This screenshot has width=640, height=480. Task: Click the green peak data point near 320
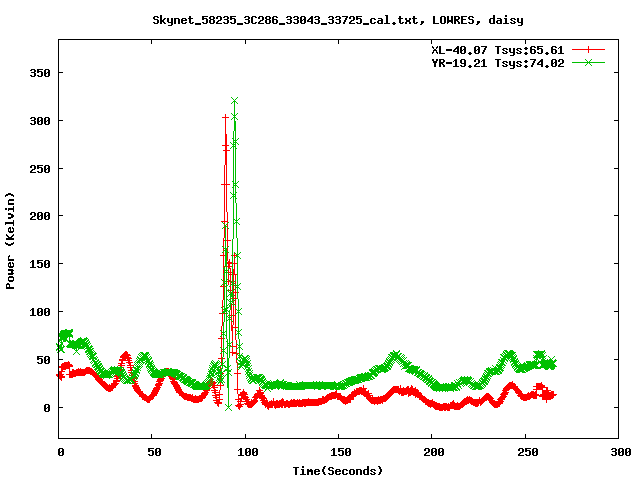234,100
